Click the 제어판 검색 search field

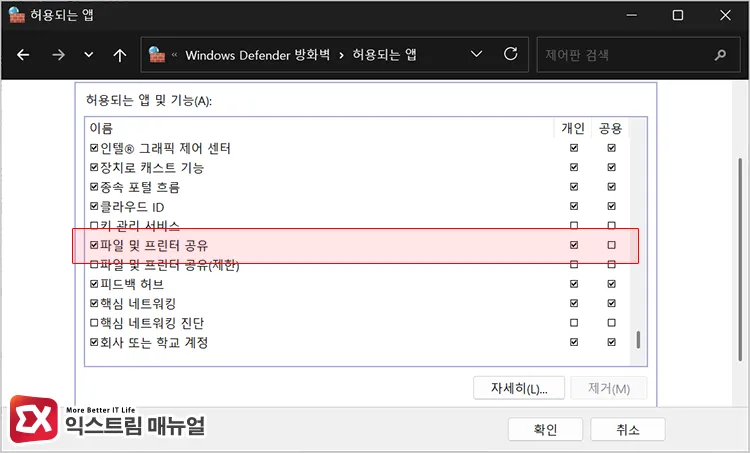pyautogui.click(x=639, y=55)
